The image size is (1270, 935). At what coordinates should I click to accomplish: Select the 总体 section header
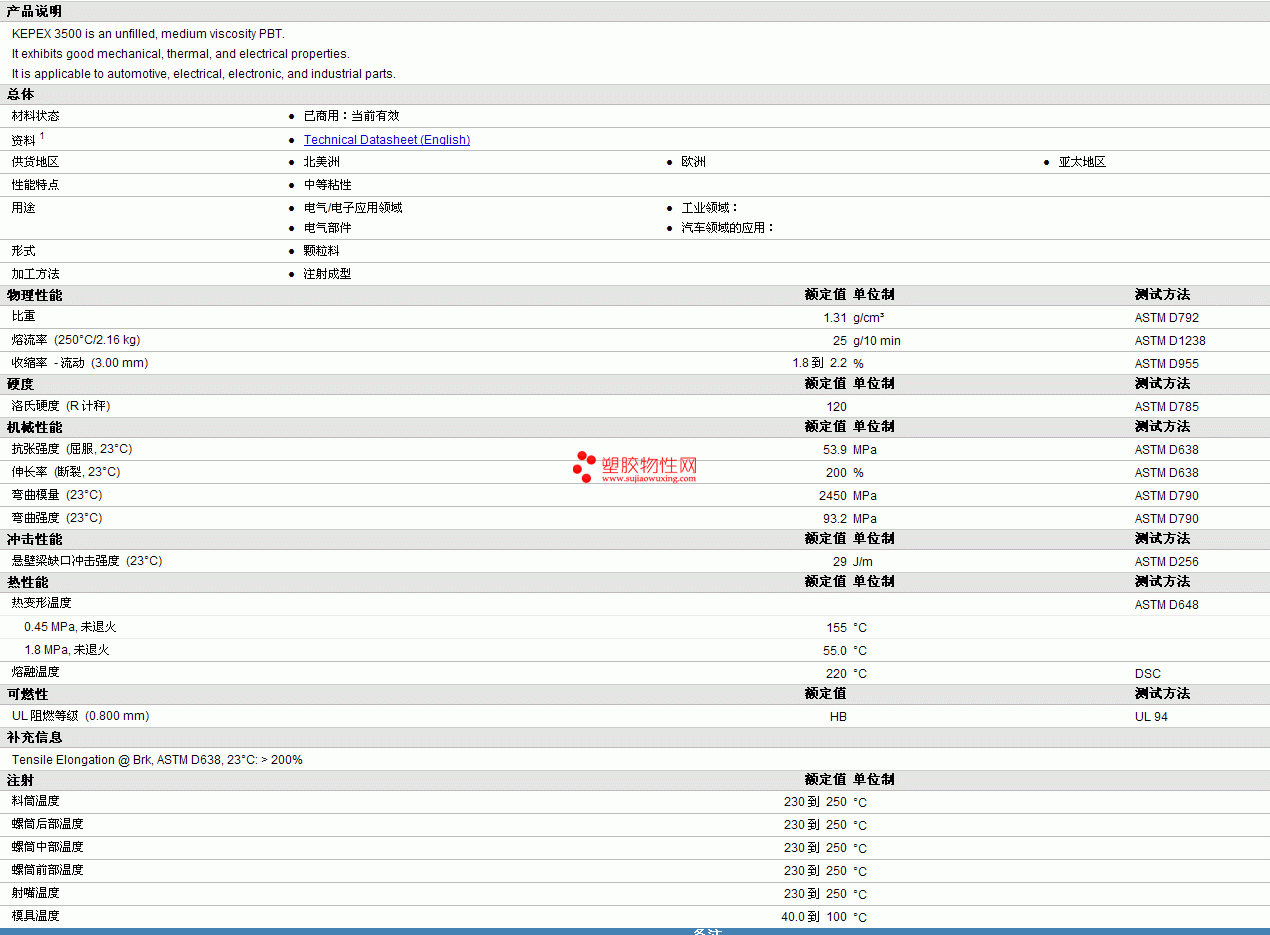pos(21,94)
